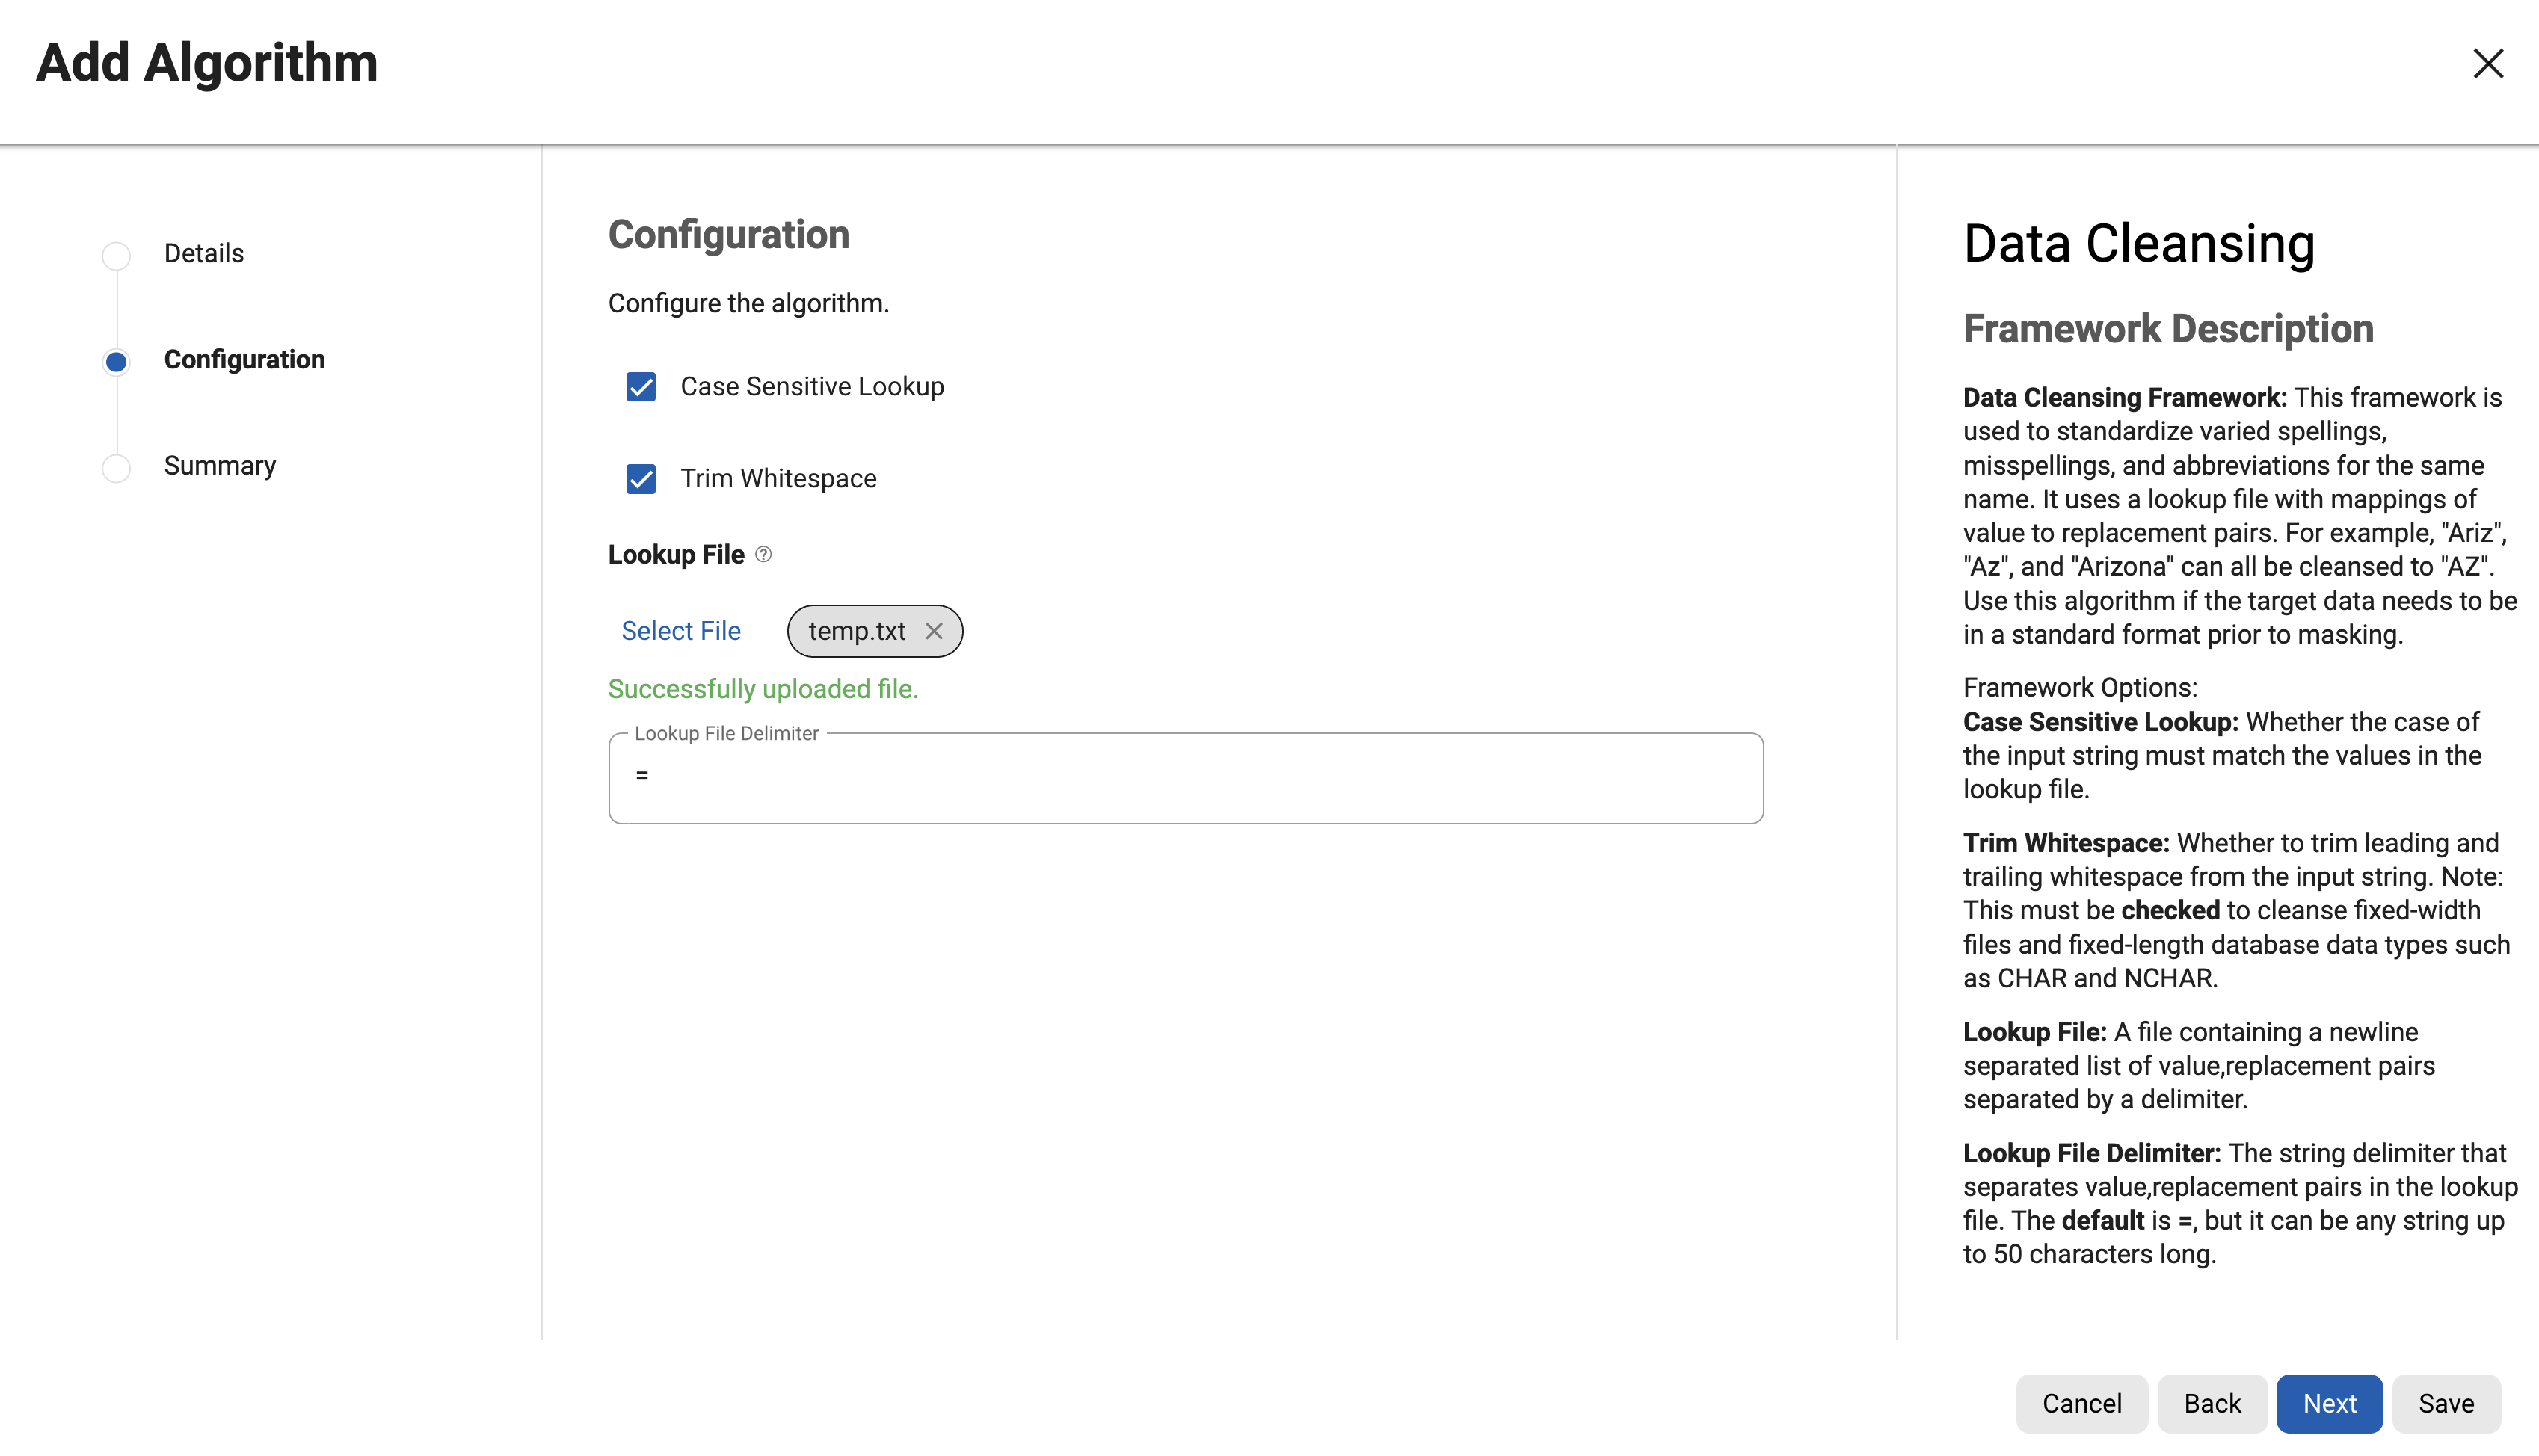
Task: Save the algorithm configuration
Action: coord(2446,1403)
